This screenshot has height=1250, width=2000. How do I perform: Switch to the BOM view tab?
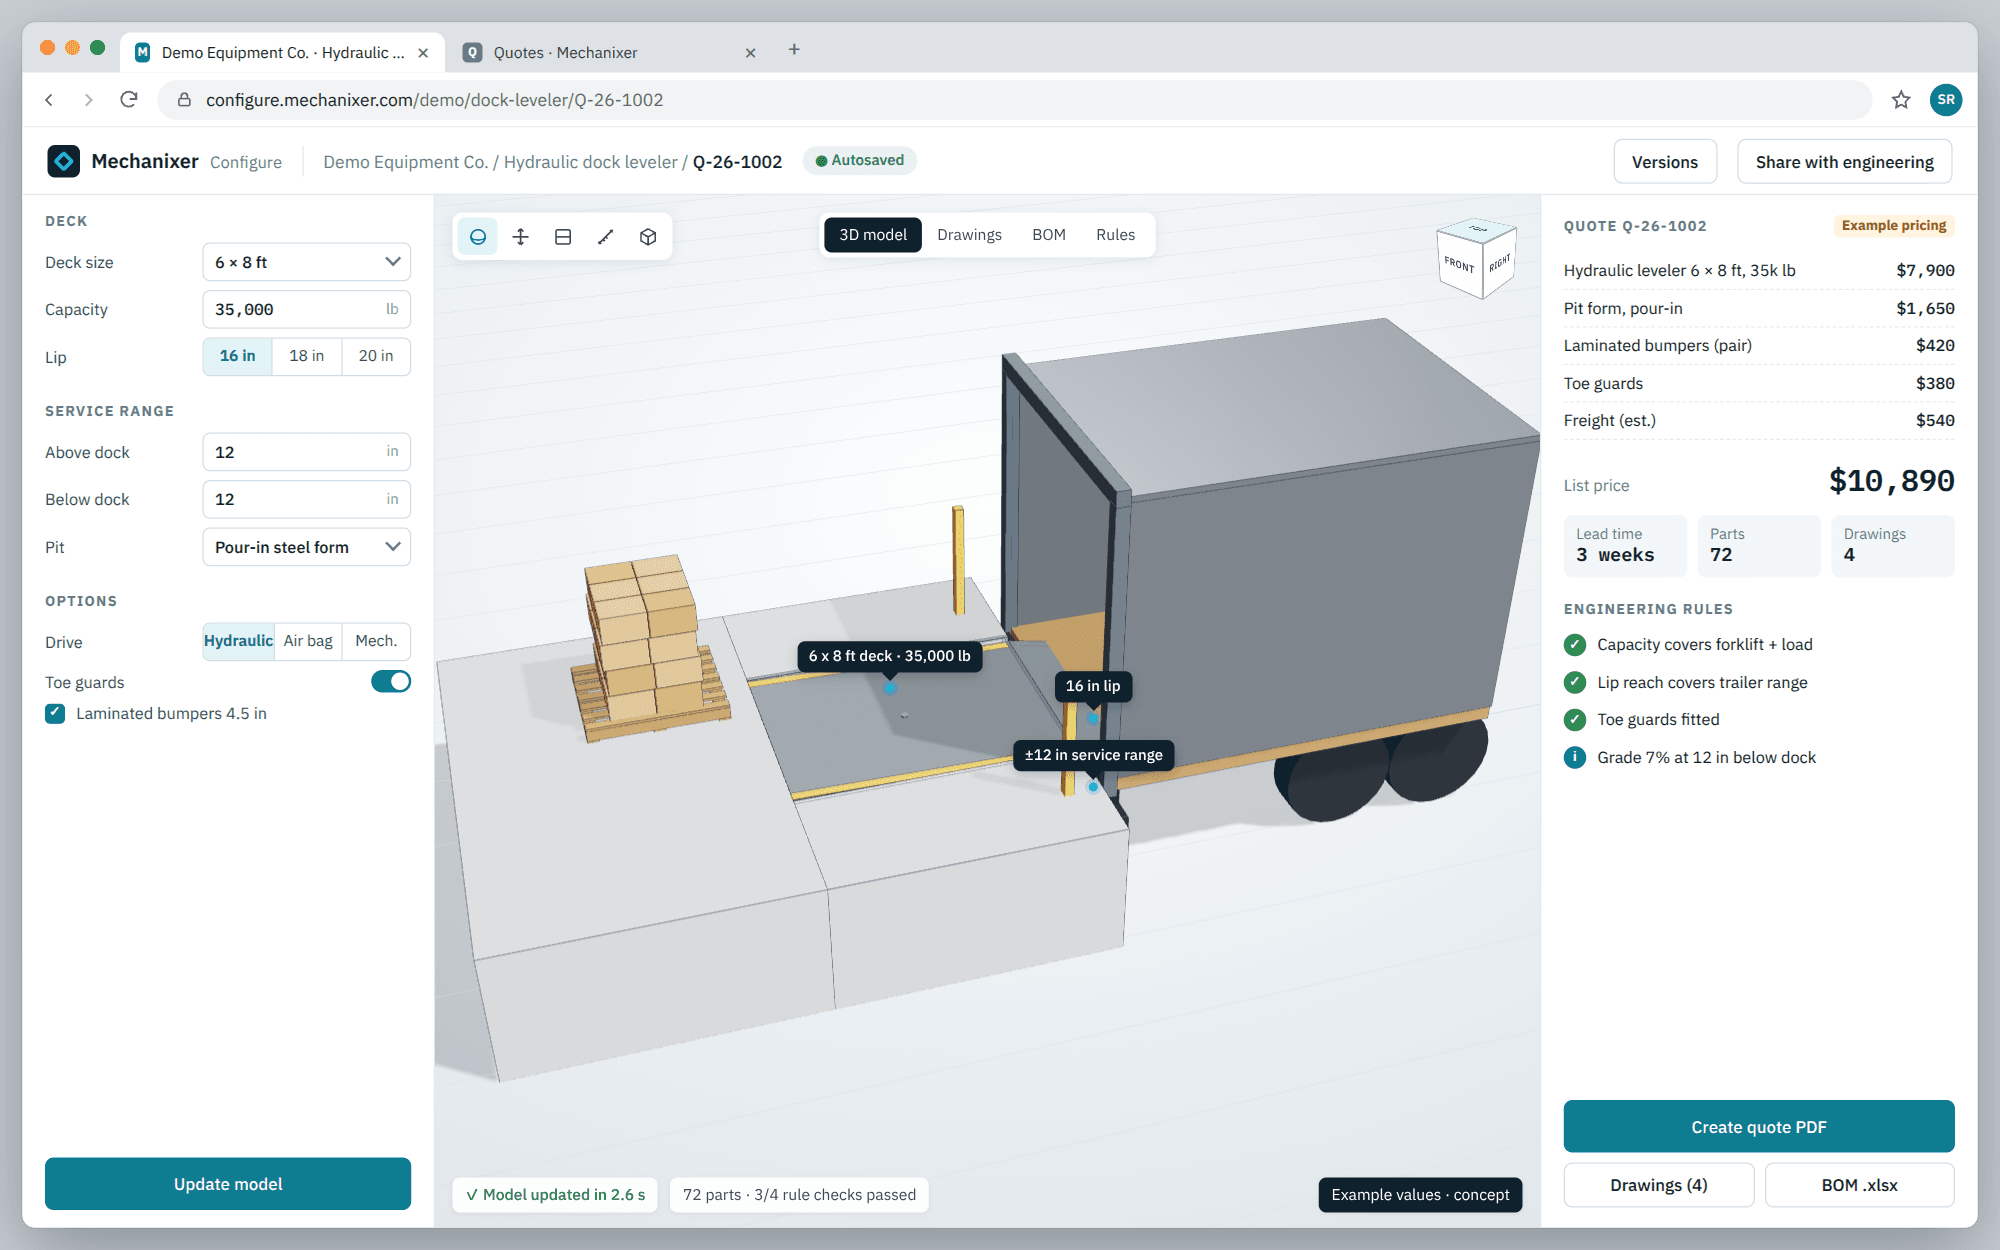pos(1049,235)
